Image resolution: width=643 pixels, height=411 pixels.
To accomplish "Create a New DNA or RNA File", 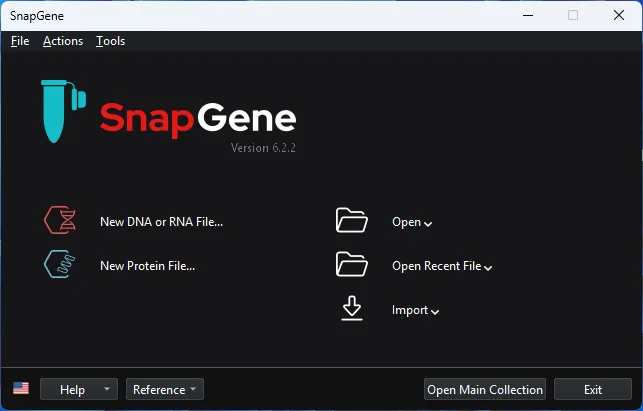I will [x=162, y=222].
